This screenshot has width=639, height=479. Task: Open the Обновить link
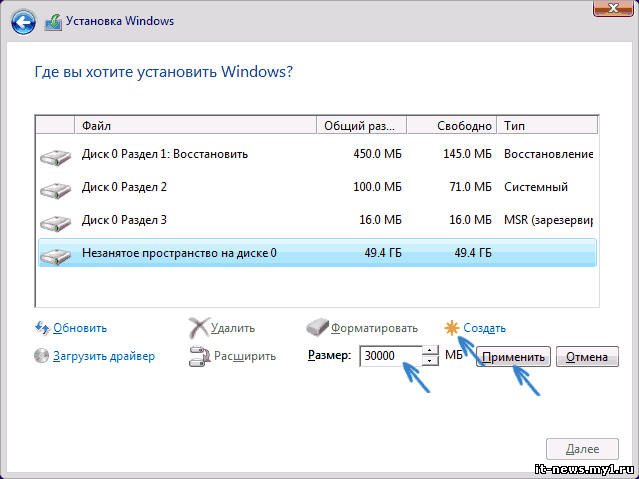(x=80, y=328)
